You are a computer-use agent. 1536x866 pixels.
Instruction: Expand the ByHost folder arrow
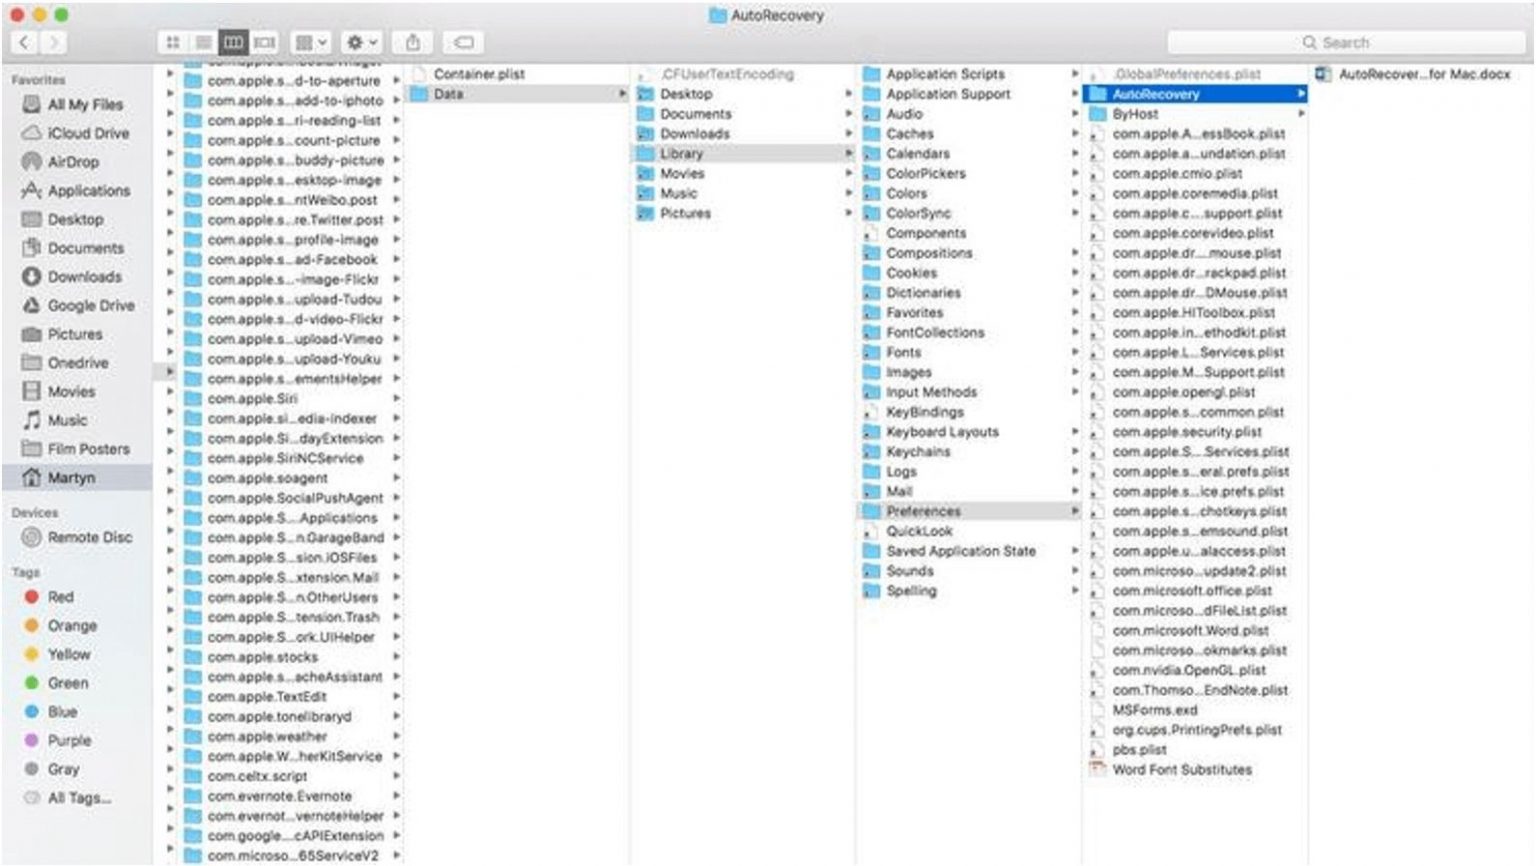(x=1301, y=114)
